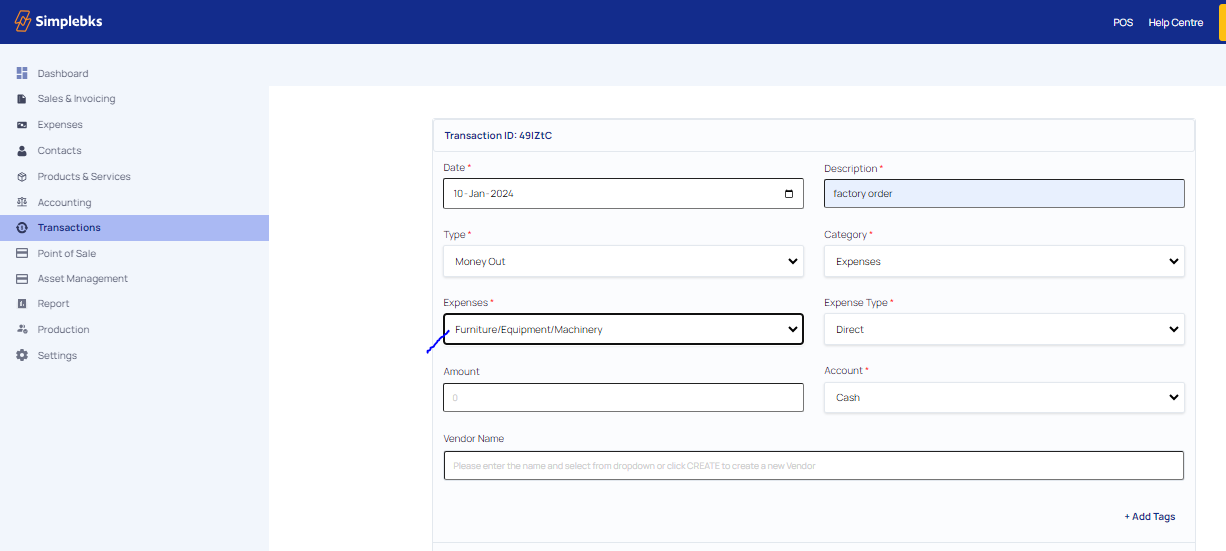Screen dimensions: 1226x551
Task: Open the date picker calendar icon
Action: tap(789, 194)
